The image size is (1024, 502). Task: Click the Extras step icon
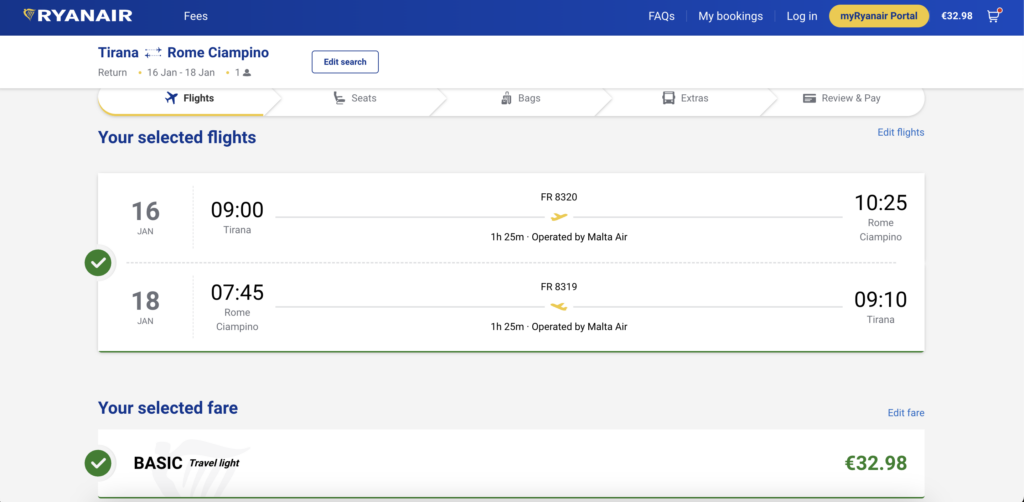tap(668, 98)
